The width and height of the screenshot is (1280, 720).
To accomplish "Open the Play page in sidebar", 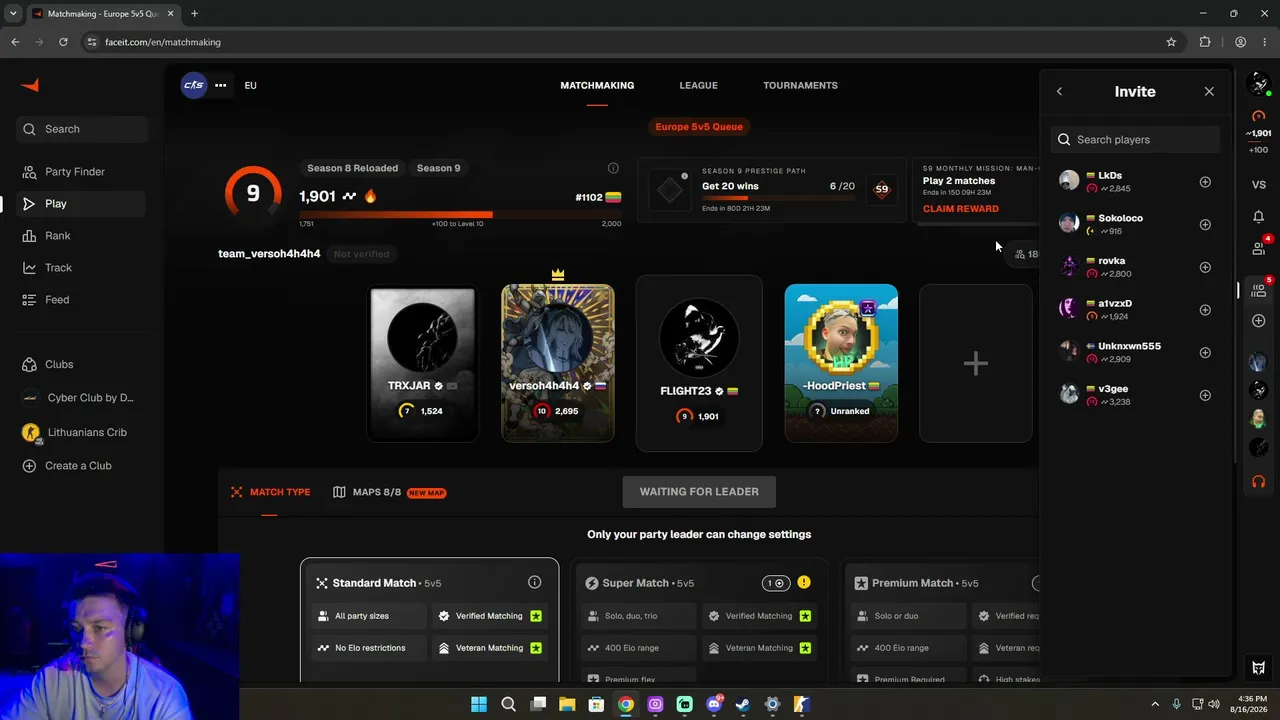I will pos(81,204).
